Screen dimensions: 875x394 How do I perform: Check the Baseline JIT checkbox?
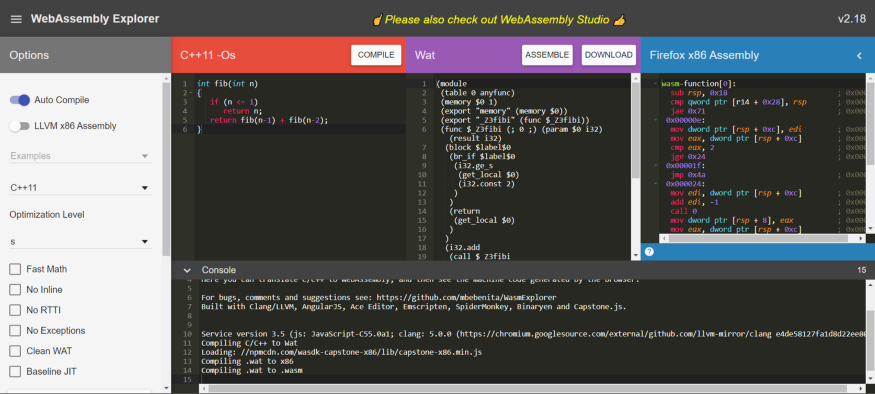(x=15, y=372)
